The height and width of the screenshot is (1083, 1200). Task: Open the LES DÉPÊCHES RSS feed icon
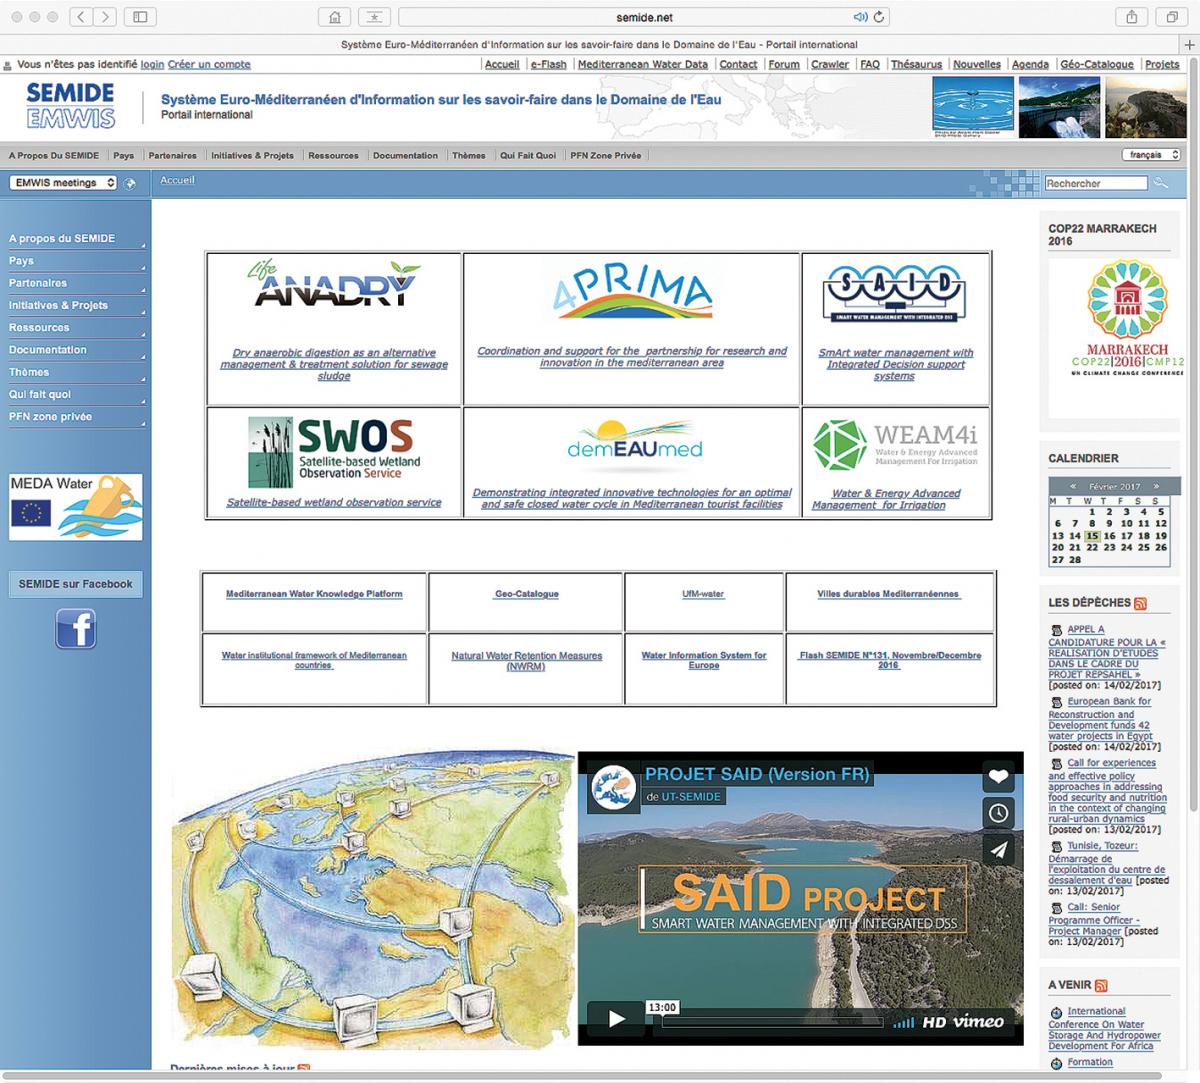1140,603
